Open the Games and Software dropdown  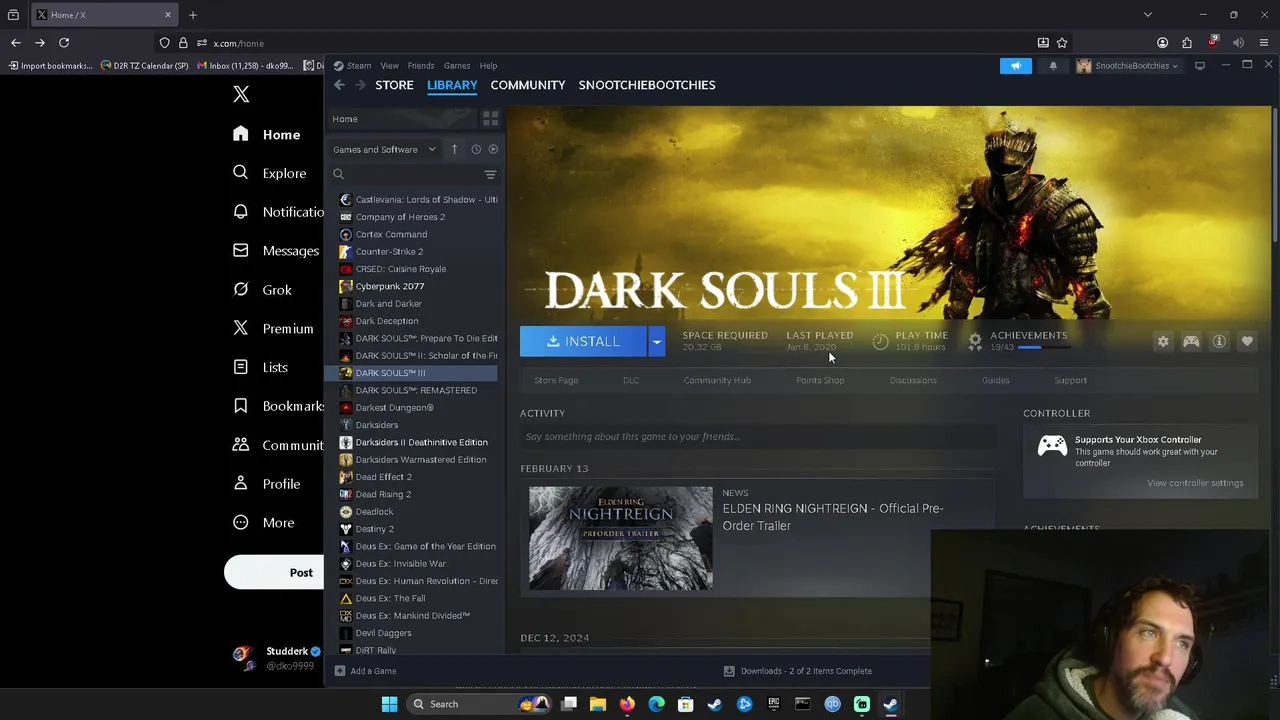coord(385,149)
